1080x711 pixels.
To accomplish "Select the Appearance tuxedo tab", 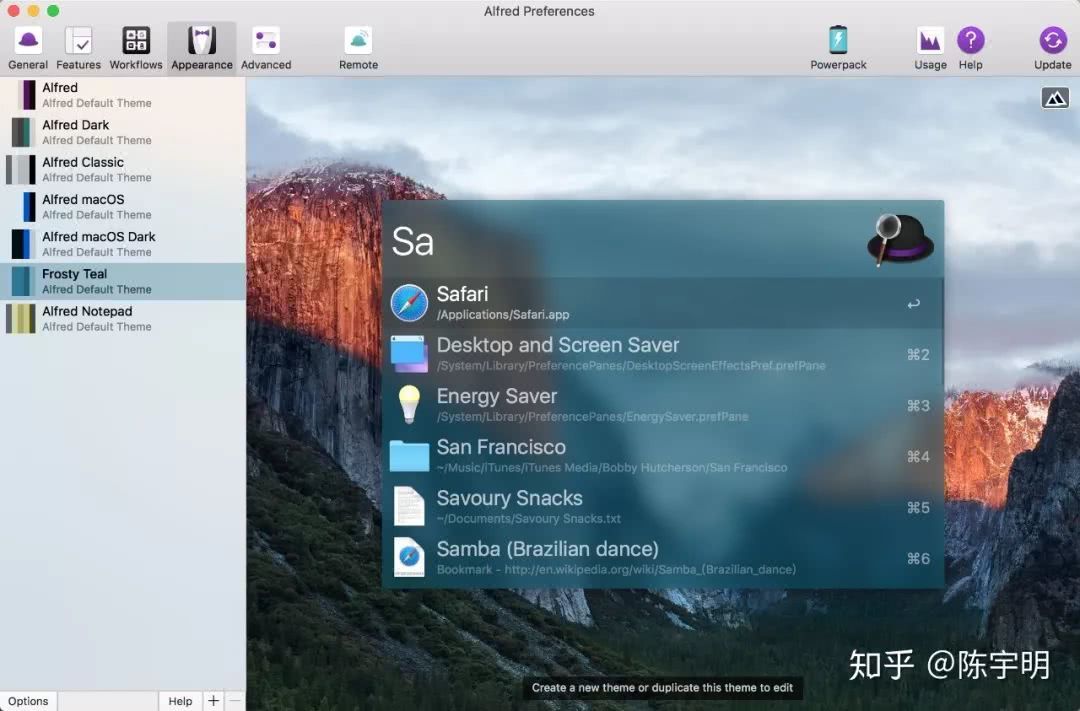I will pyautogui.click(x=202, y=48).
